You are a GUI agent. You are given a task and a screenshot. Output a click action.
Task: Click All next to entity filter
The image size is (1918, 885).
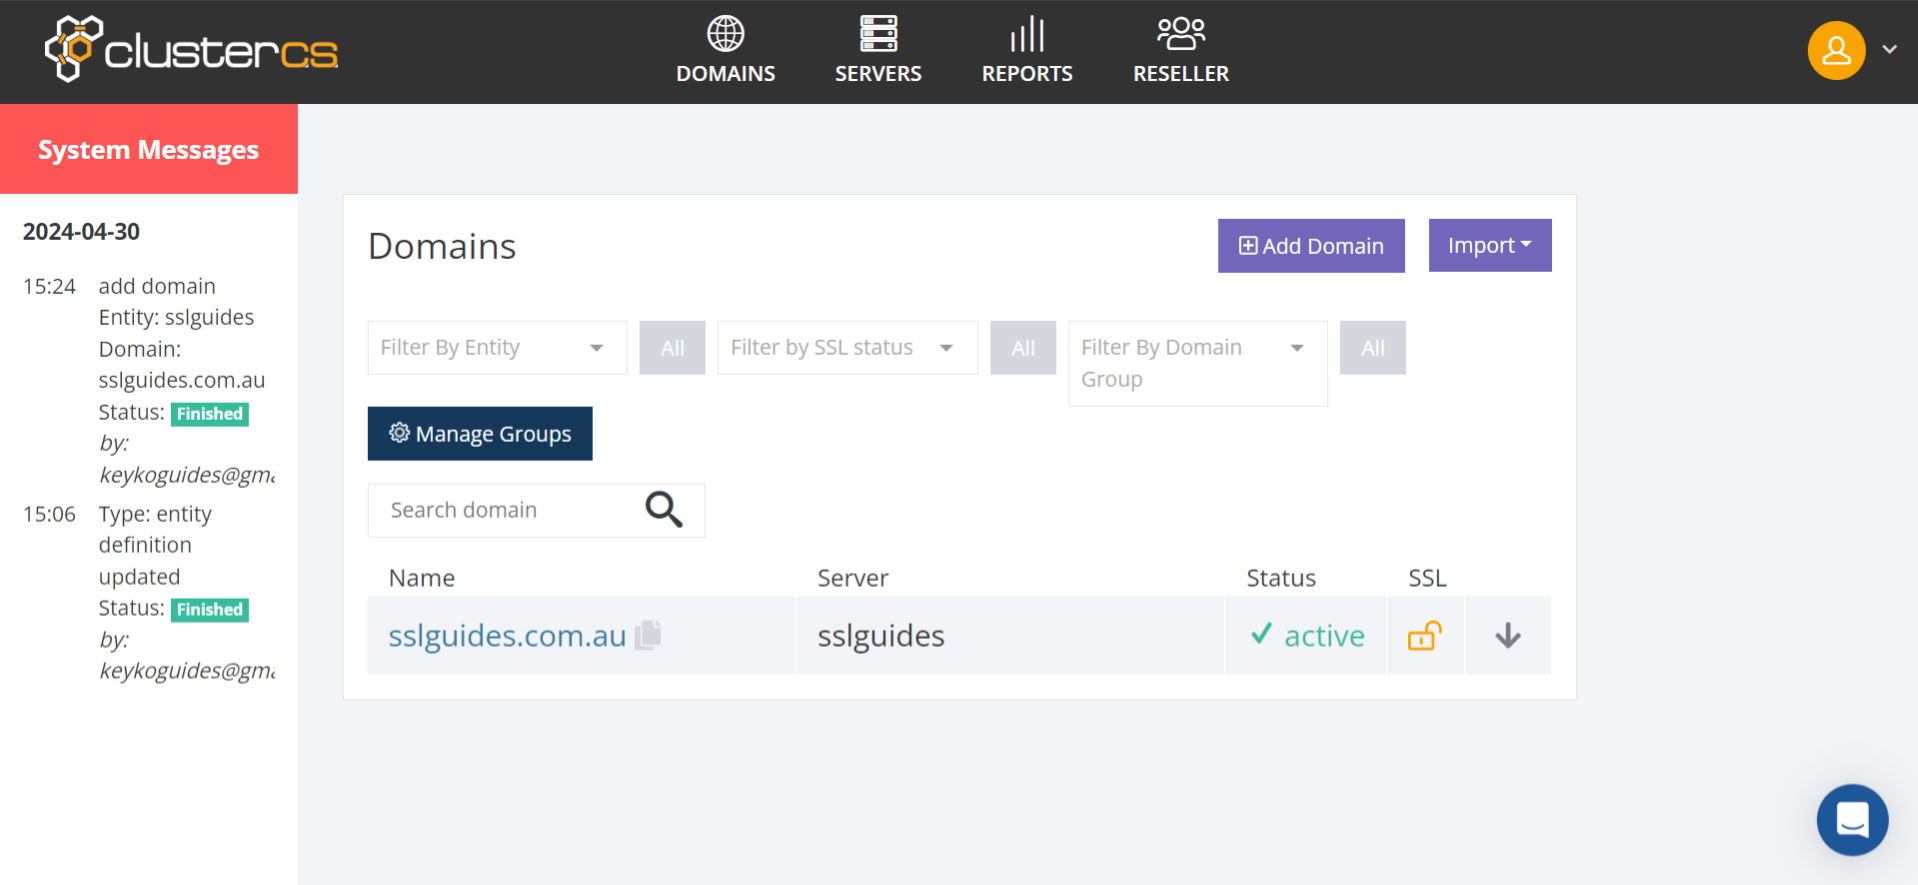click(x=672, y=348)
